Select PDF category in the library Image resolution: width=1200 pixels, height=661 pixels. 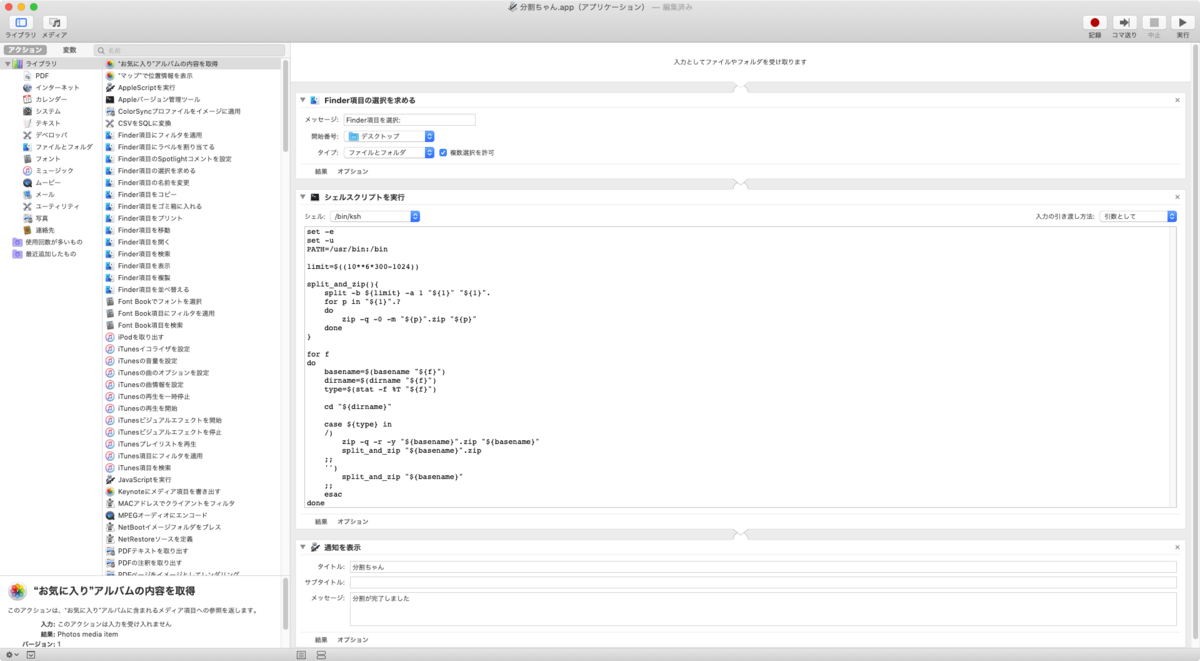click(42, 76)
